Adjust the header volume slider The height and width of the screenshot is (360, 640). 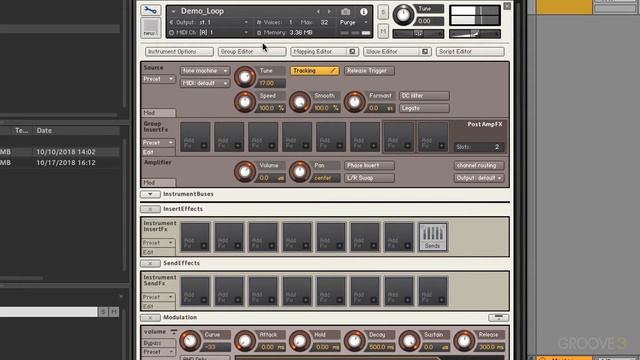coord(475,34)
